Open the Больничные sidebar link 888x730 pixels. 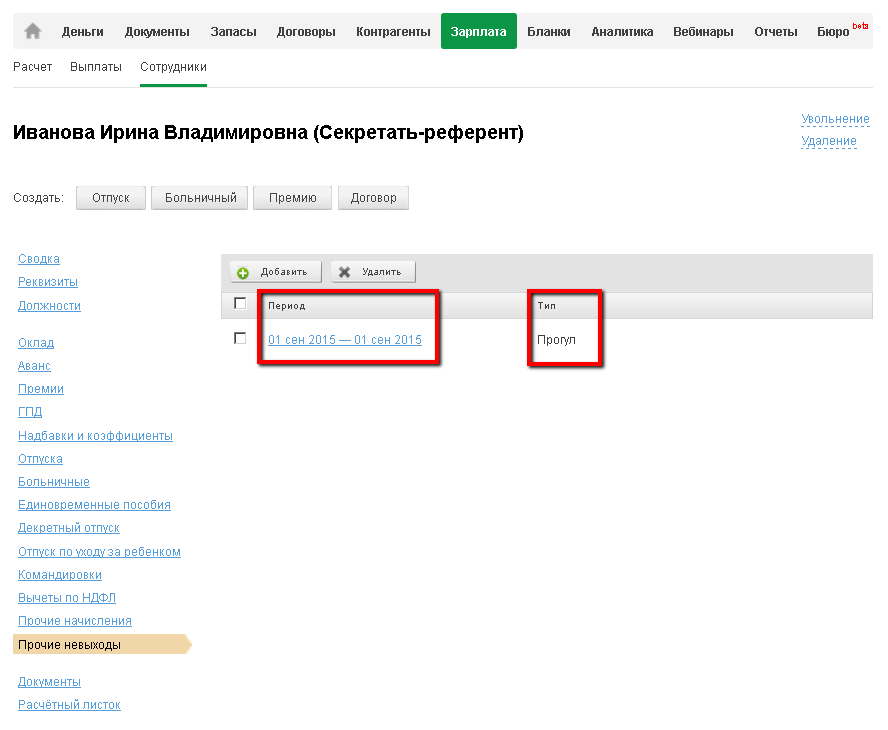tap(54, 482)
